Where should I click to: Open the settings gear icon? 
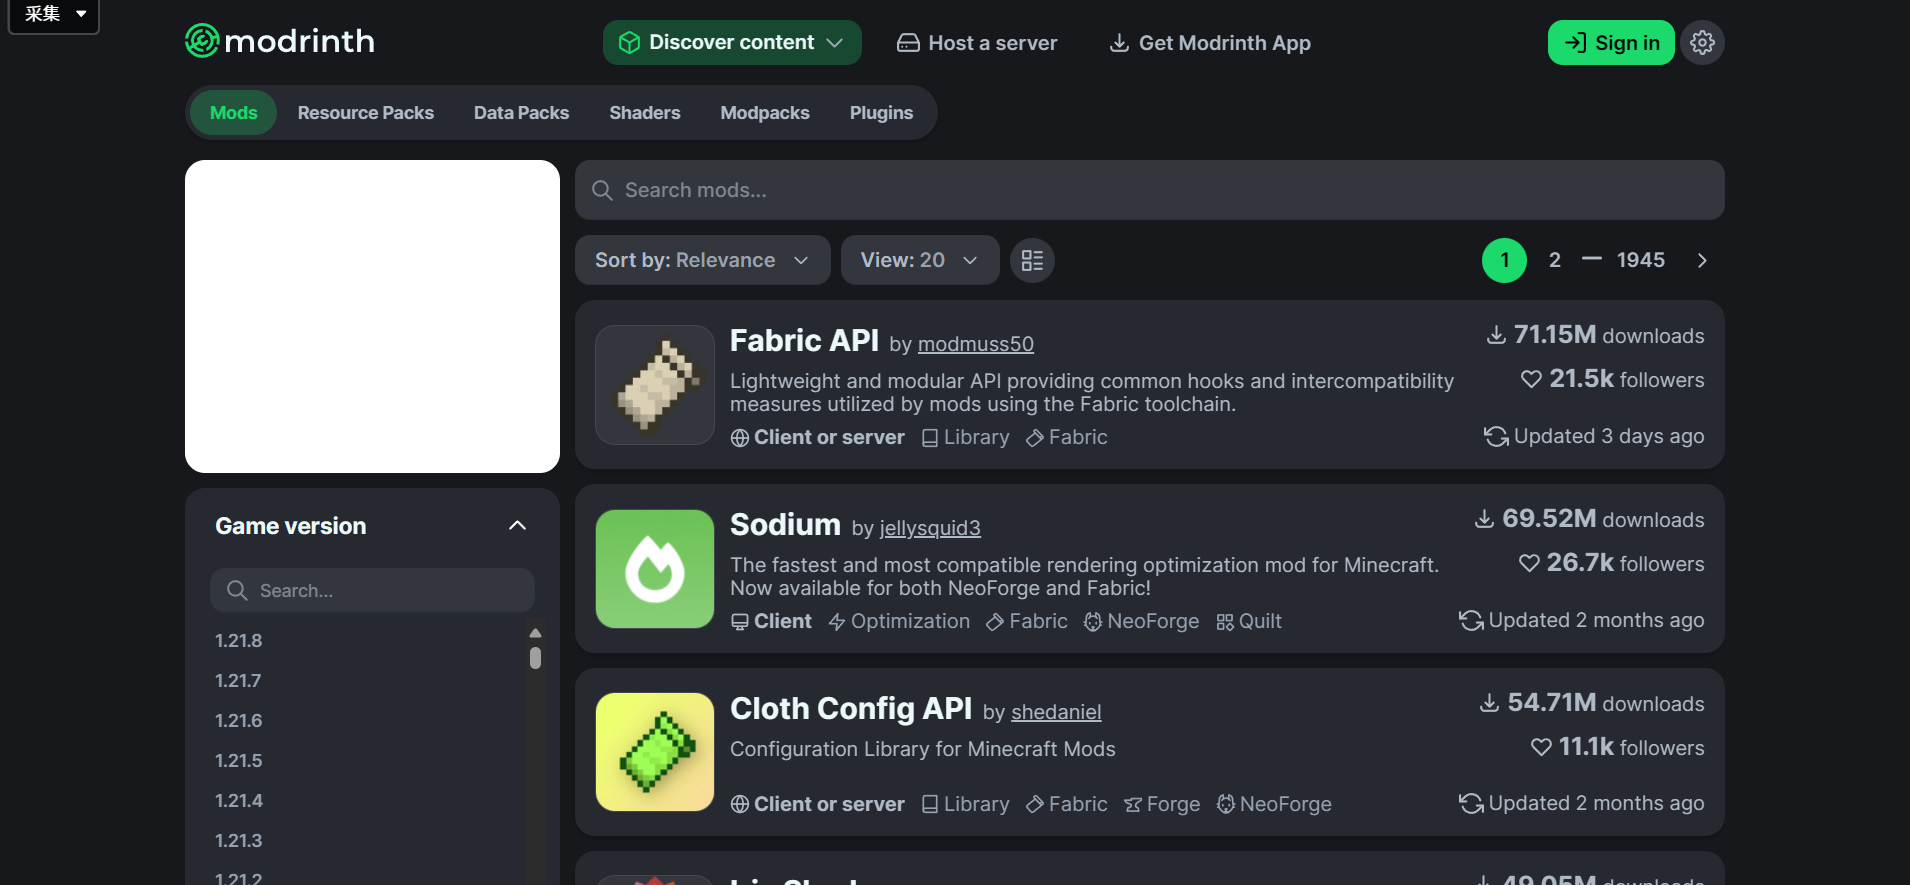pos(1702,42)
